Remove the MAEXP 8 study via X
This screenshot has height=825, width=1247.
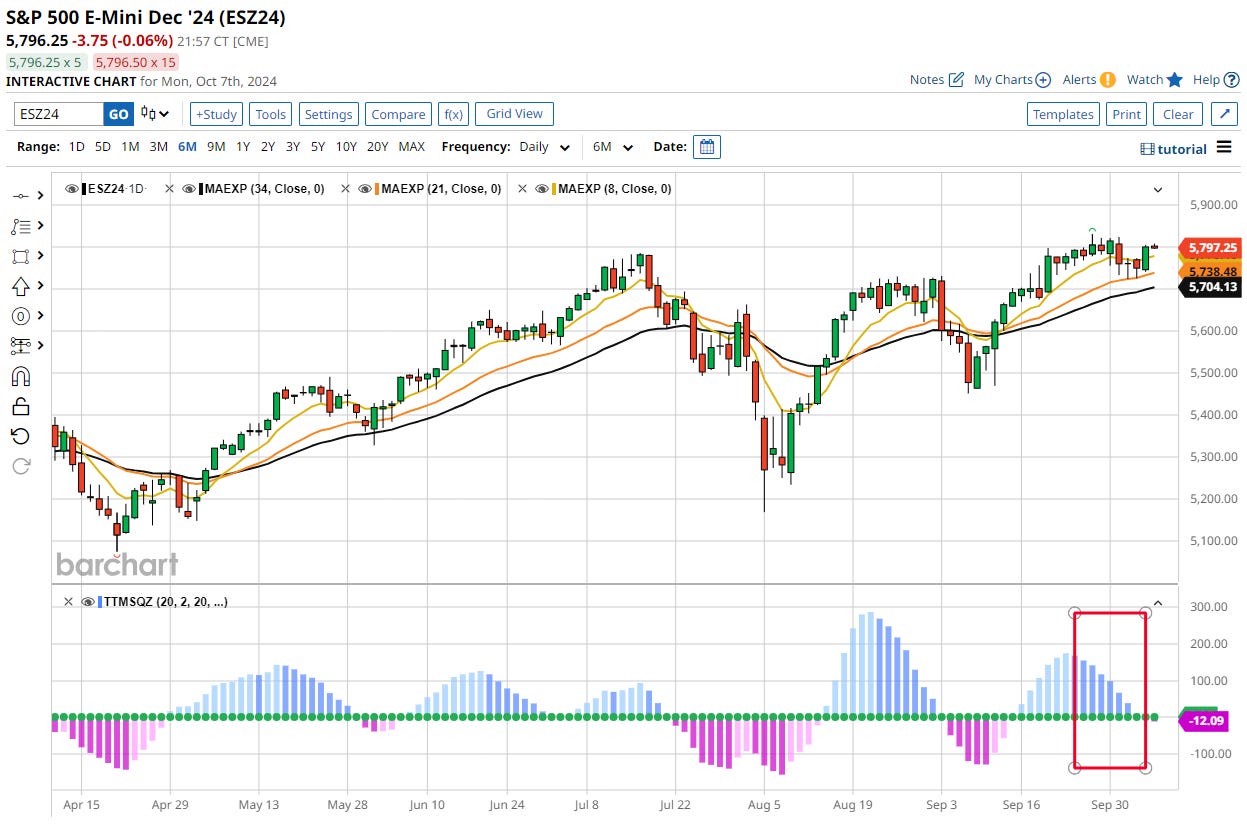point(523,188)
